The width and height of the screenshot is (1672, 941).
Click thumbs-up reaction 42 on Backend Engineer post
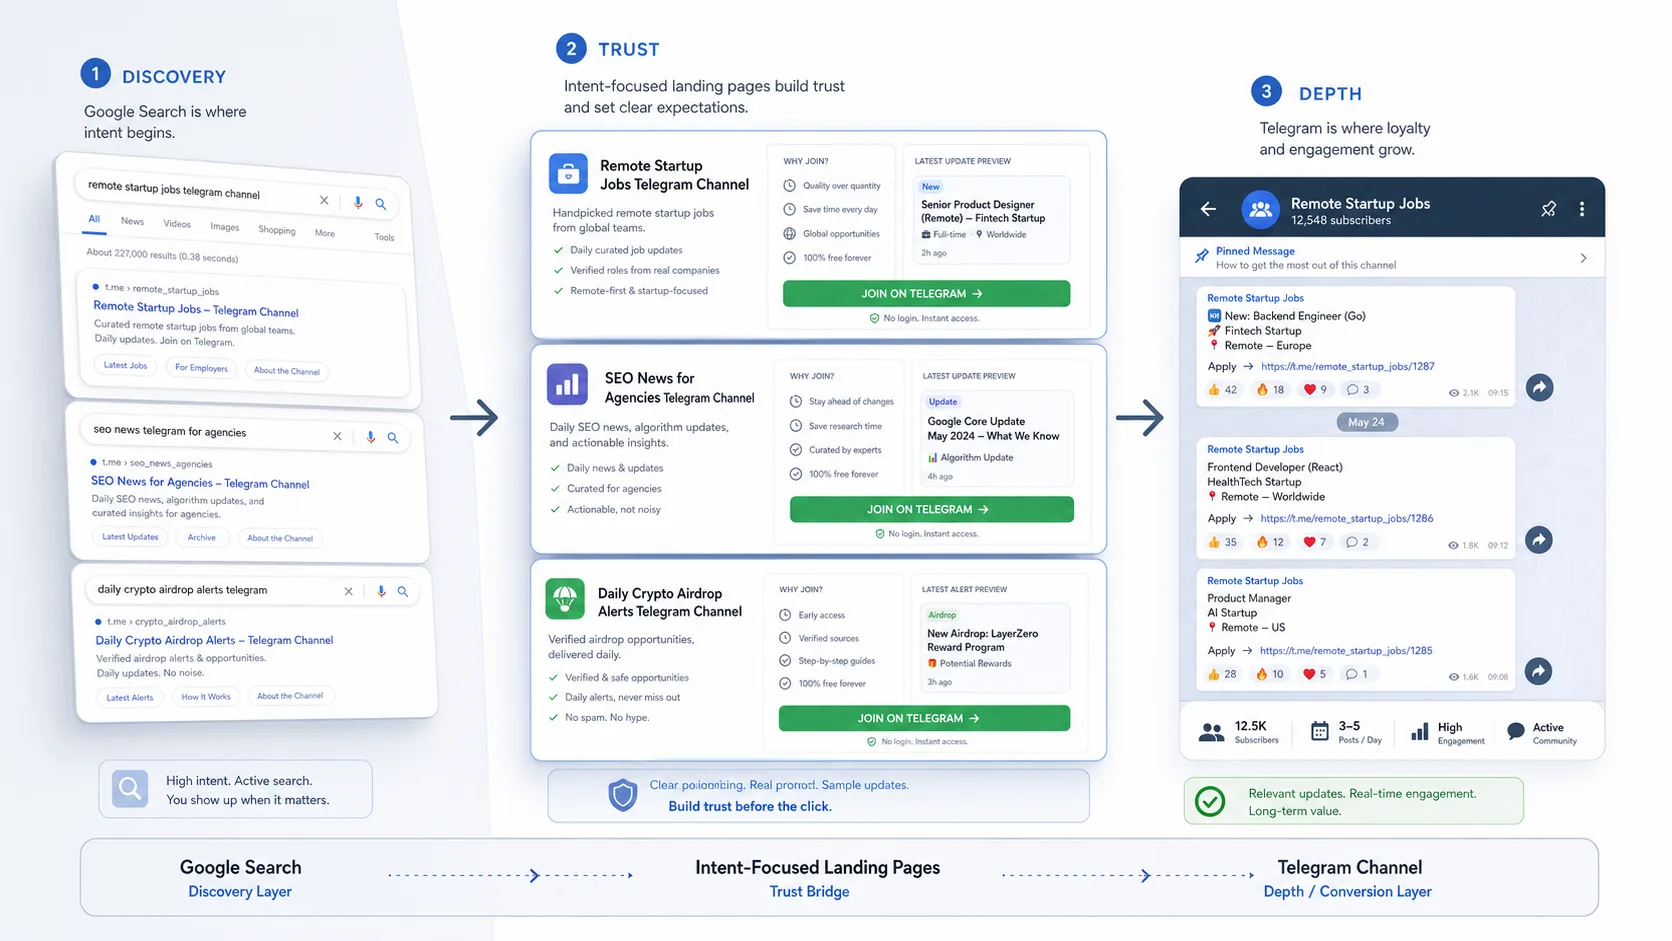1222,390
